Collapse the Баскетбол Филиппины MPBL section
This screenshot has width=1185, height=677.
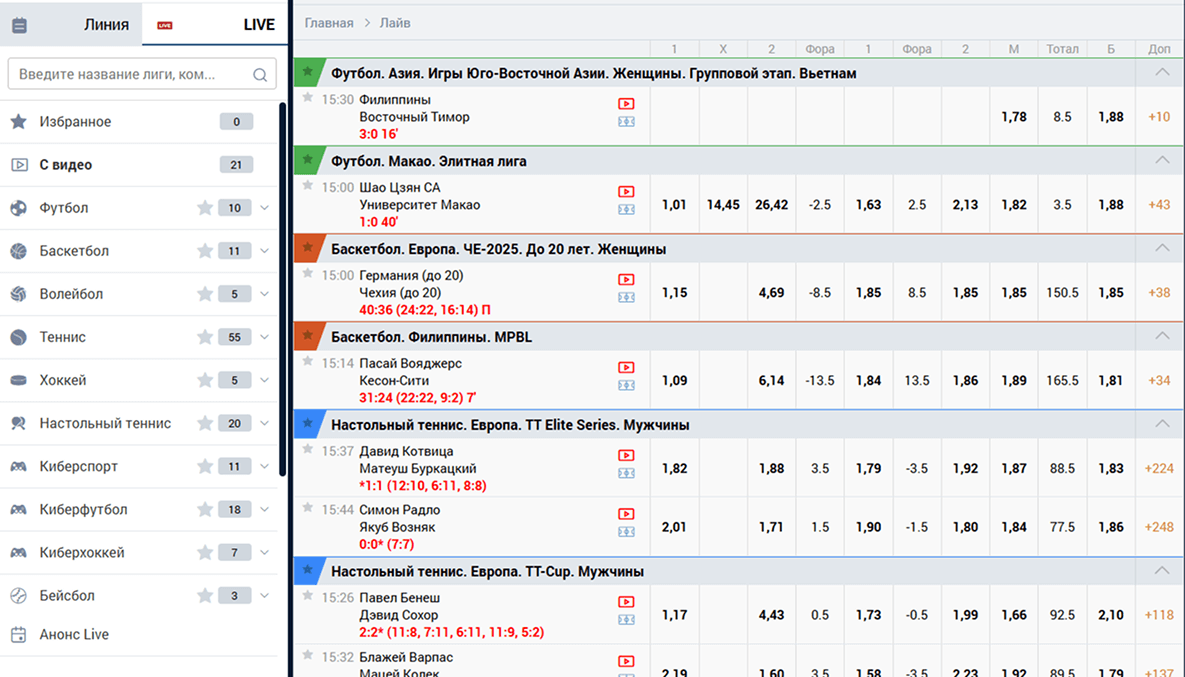point(1161,337)
